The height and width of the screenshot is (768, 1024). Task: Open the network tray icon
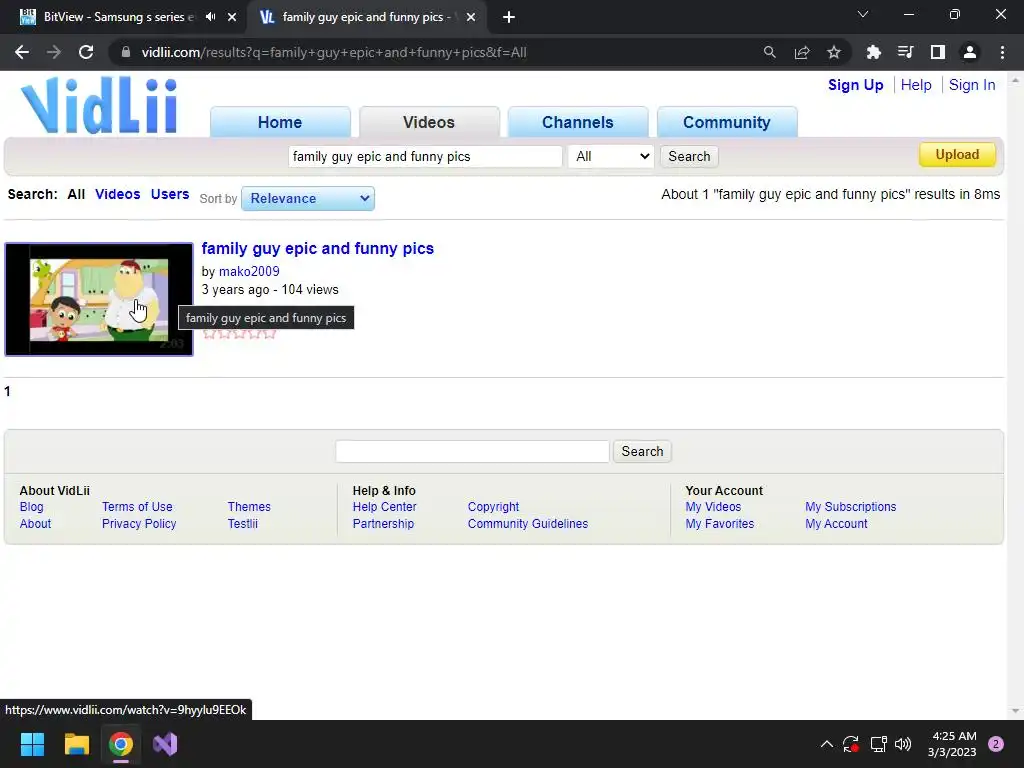point(878,744)
